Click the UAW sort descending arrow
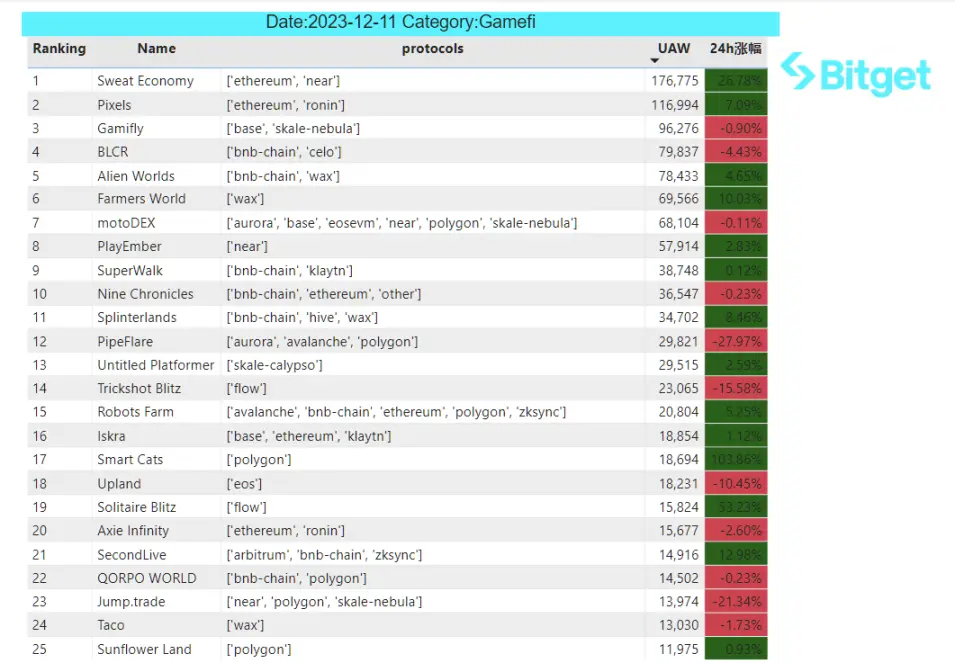The image size is (955, 663). click(655, 60)
